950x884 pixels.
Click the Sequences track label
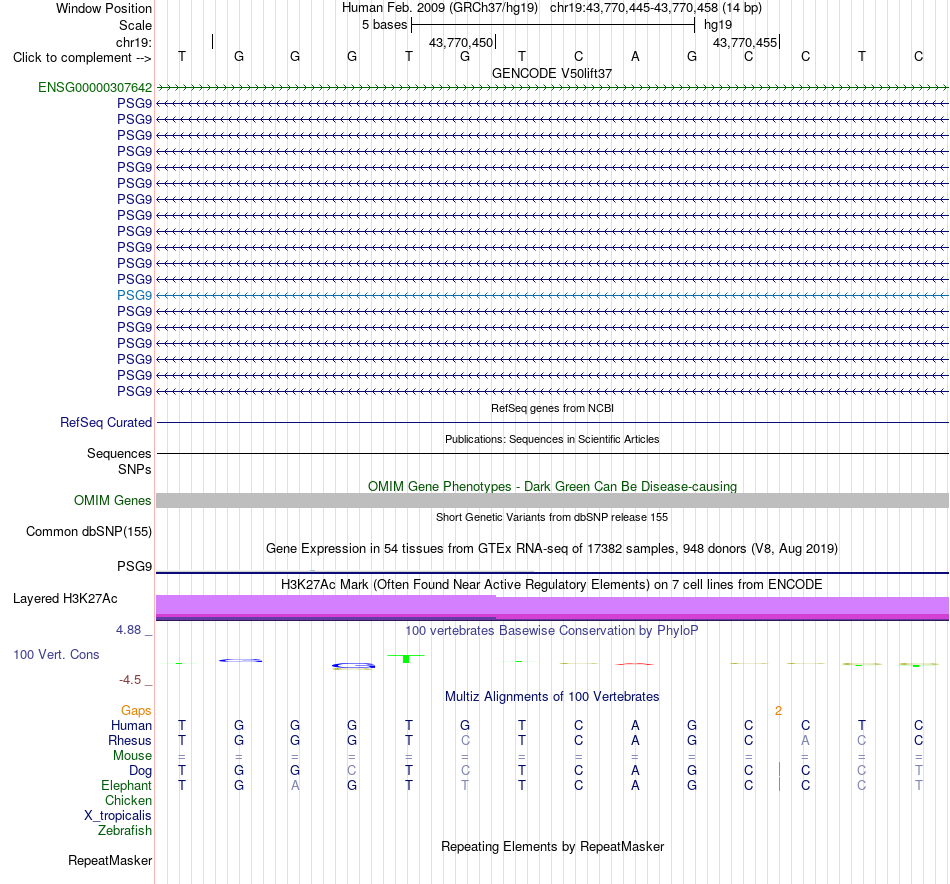[119, 453]
